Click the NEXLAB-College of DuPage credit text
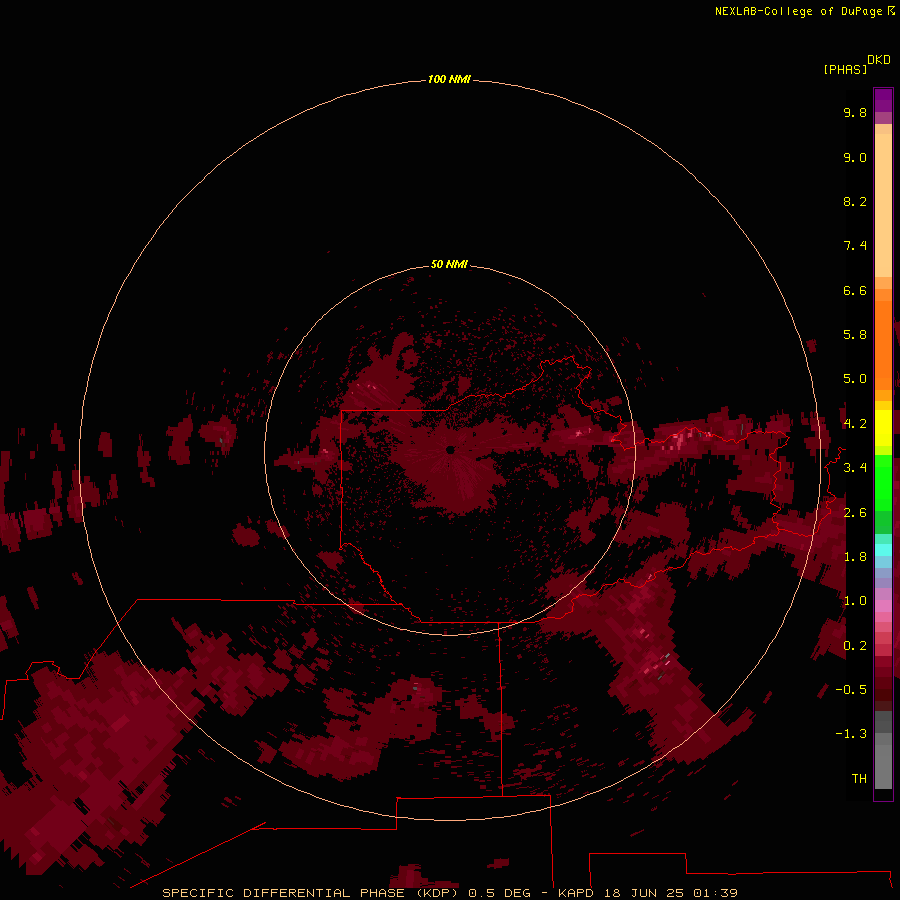900x900 pixels. coord(798,11)
